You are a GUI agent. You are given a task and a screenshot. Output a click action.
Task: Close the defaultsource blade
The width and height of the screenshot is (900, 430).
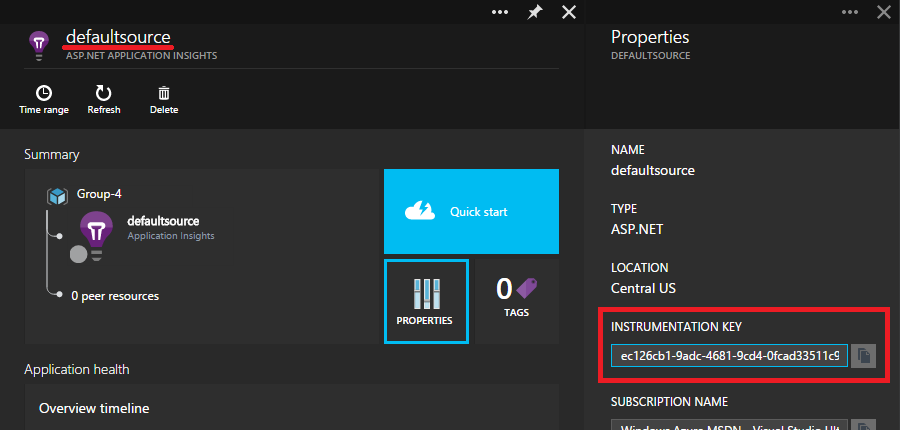click(569, 12)
